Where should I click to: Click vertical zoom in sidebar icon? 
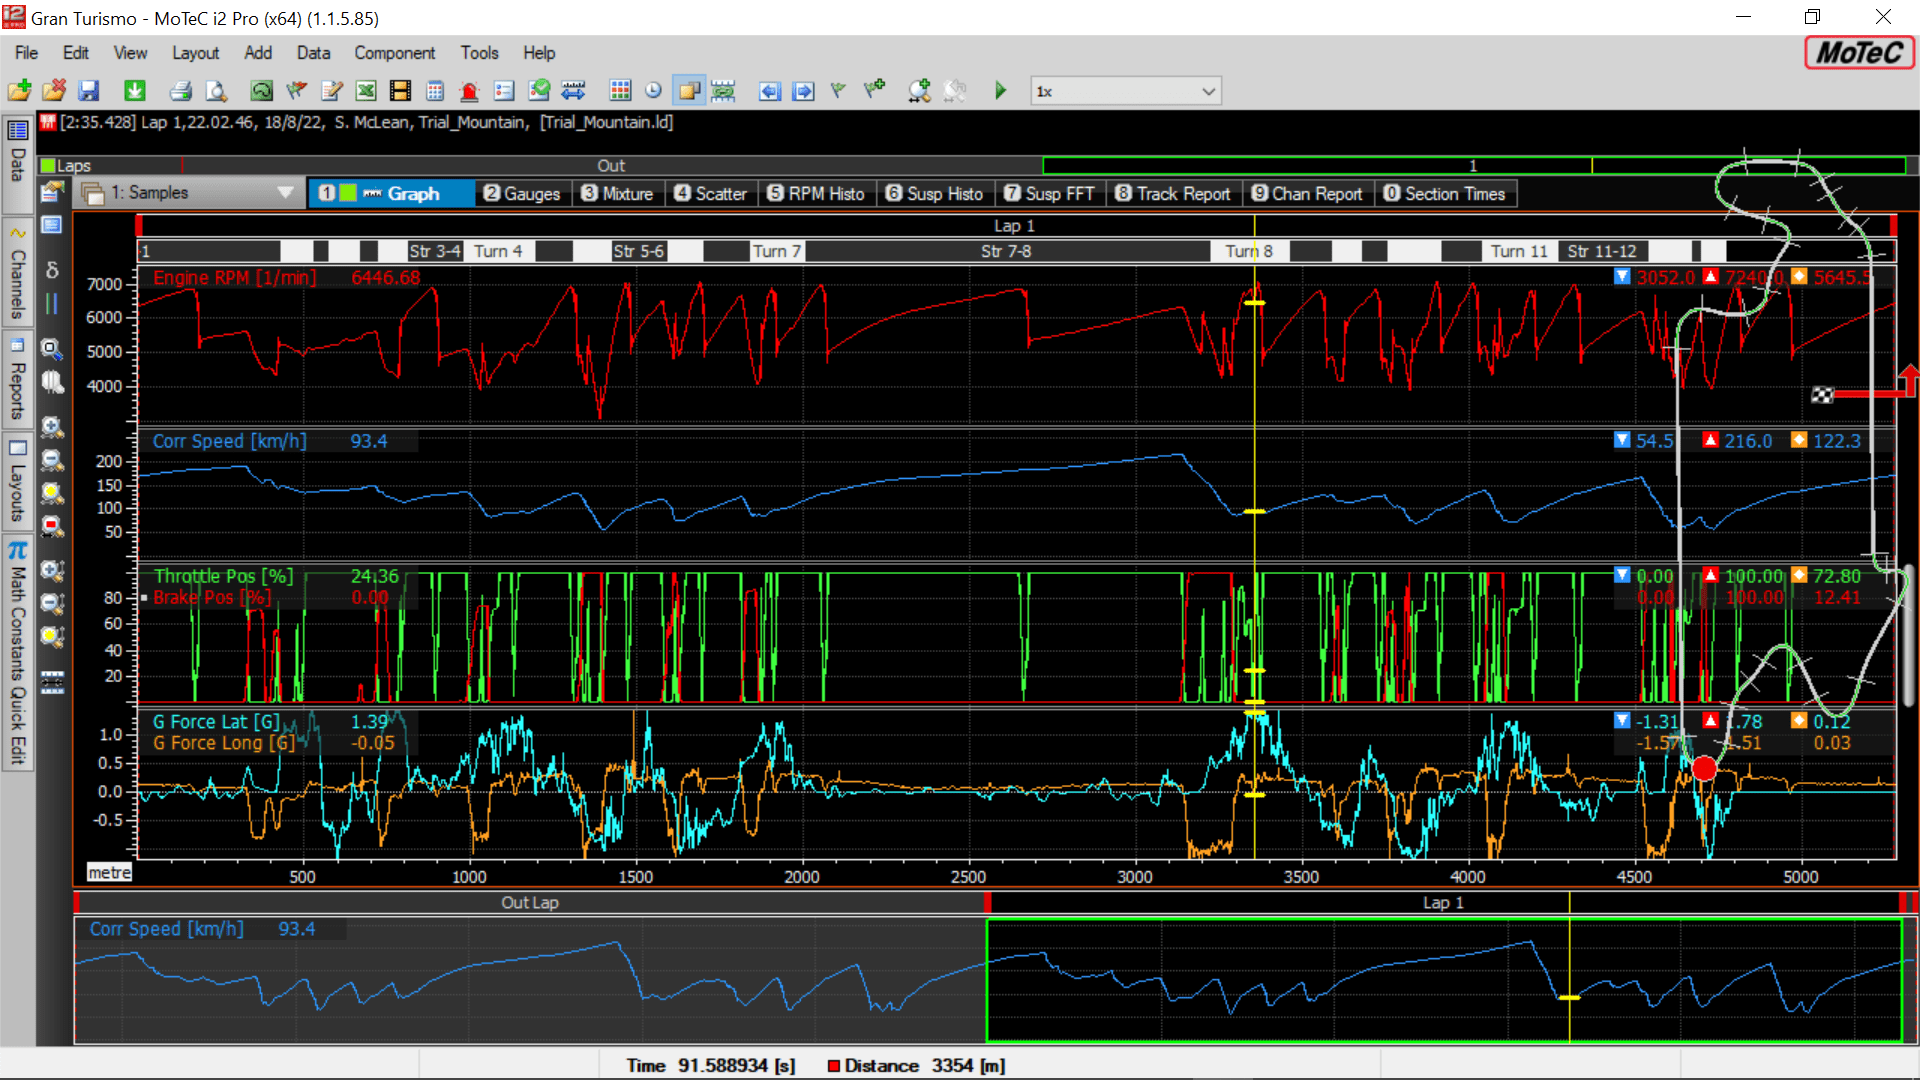tap(52, 571)
